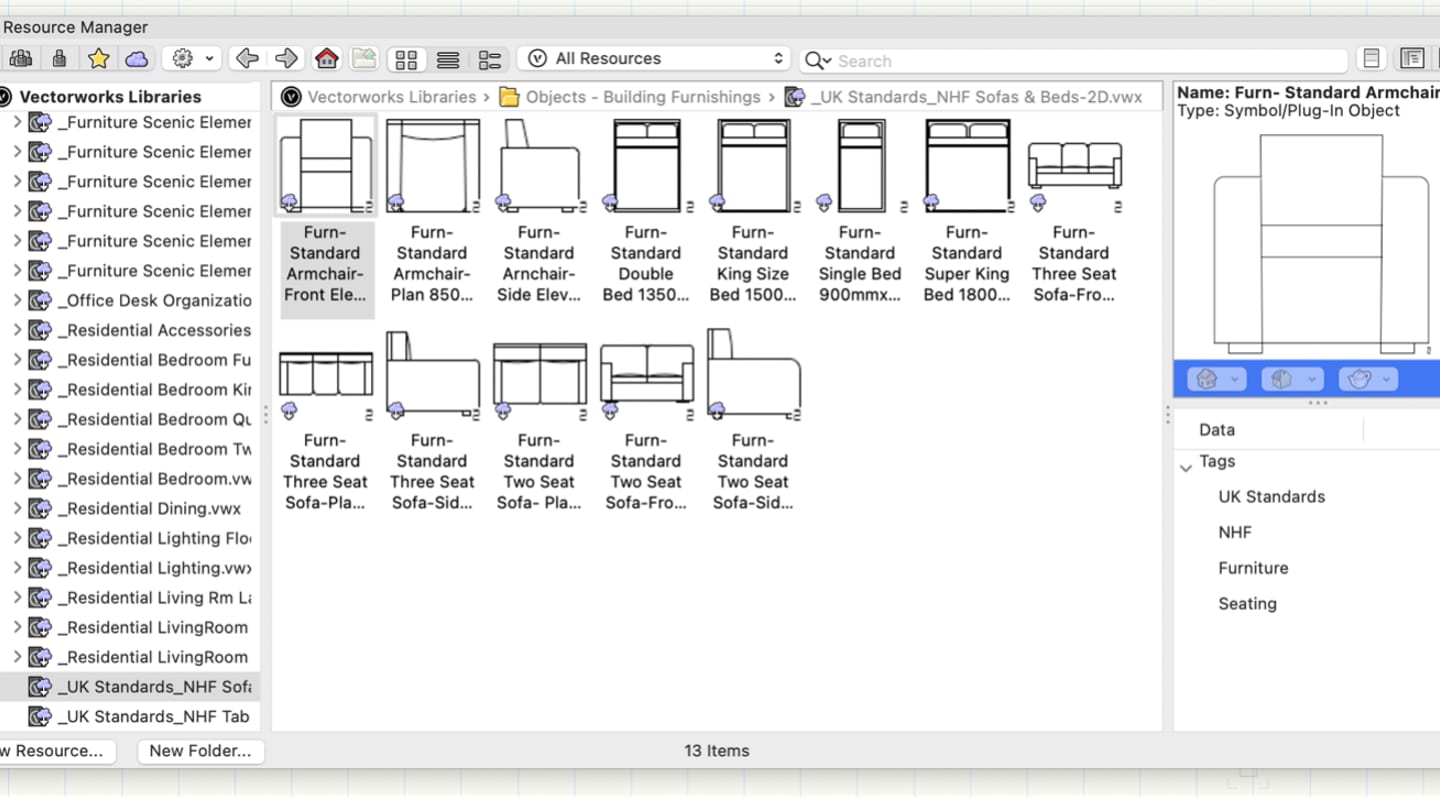Click the Furniture tag

point(1253,568)
